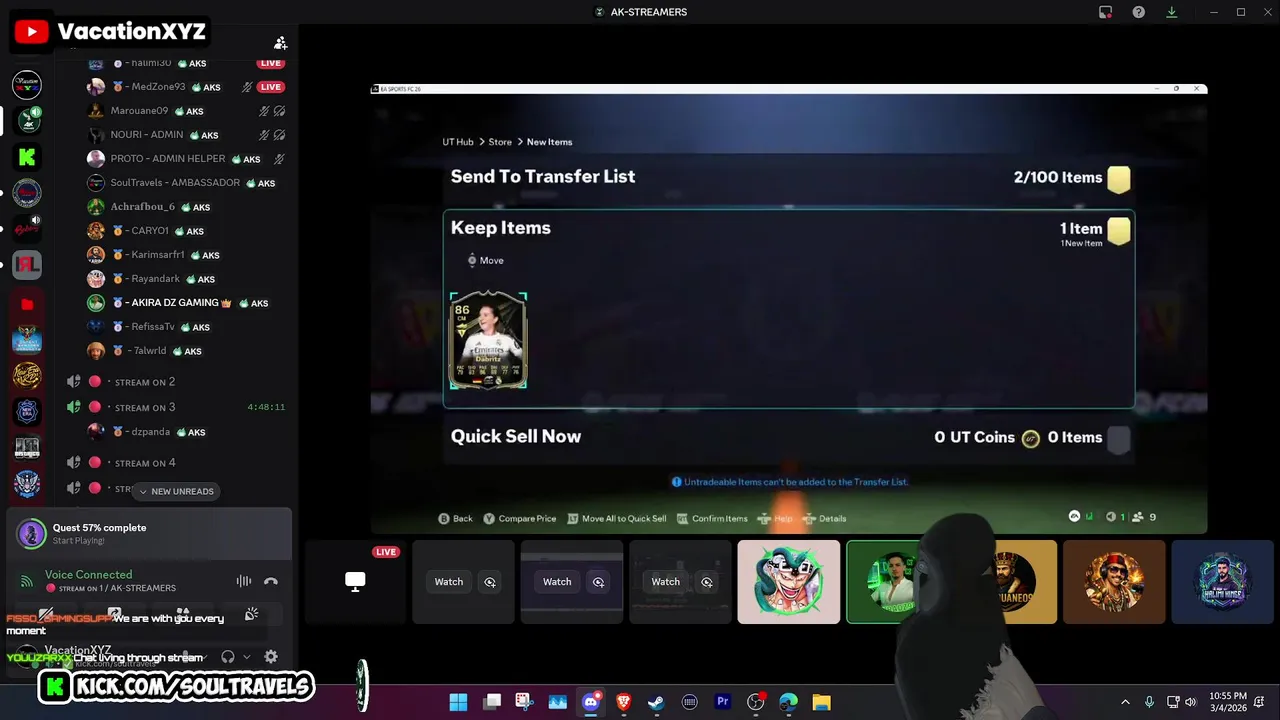Click LIVE badge next to MedZone93
The image size is (1280, 720).
tap(270, 87)
